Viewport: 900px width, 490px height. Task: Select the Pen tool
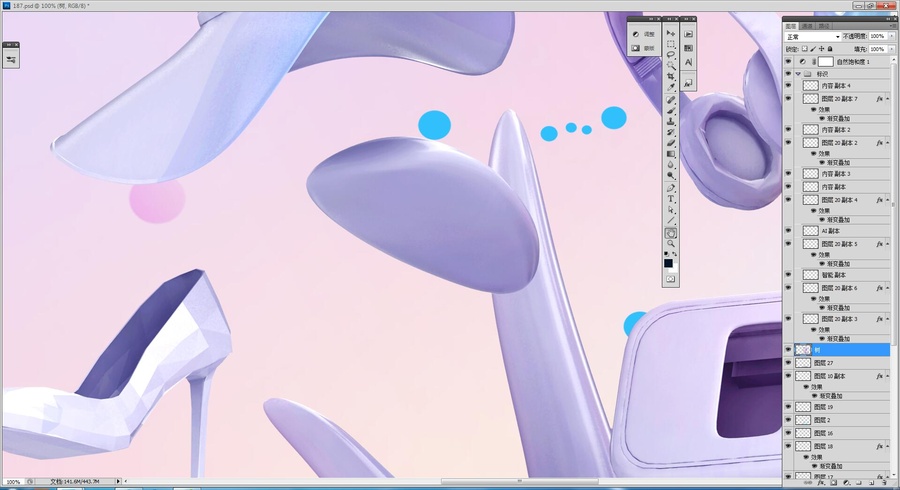pos(670,188)
